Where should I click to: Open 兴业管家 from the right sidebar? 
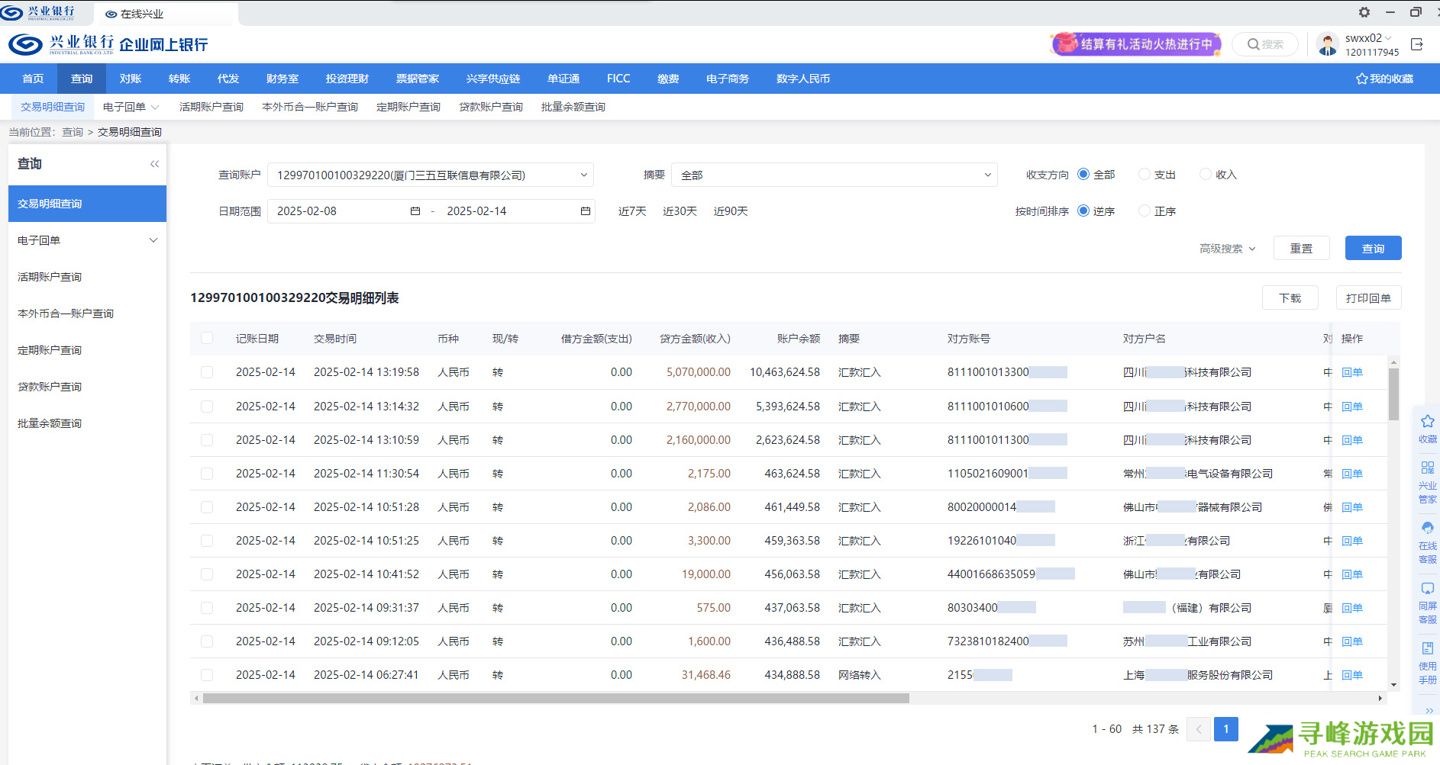(1427, 483)
